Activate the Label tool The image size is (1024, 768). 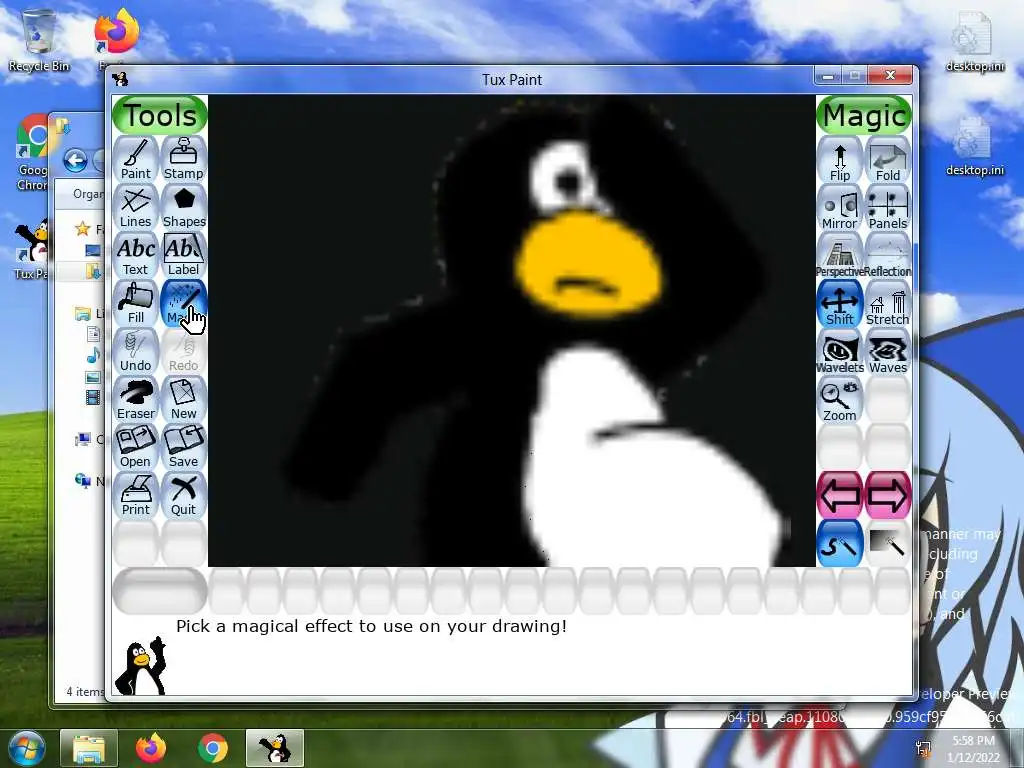[184, 255]
